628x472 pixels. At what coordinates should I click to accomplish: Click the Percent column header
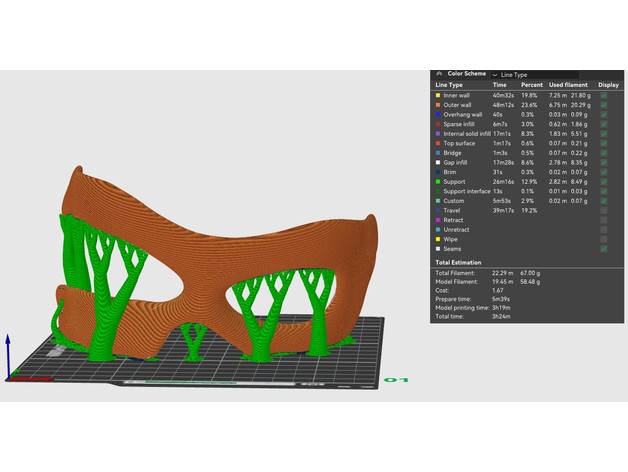531,84
